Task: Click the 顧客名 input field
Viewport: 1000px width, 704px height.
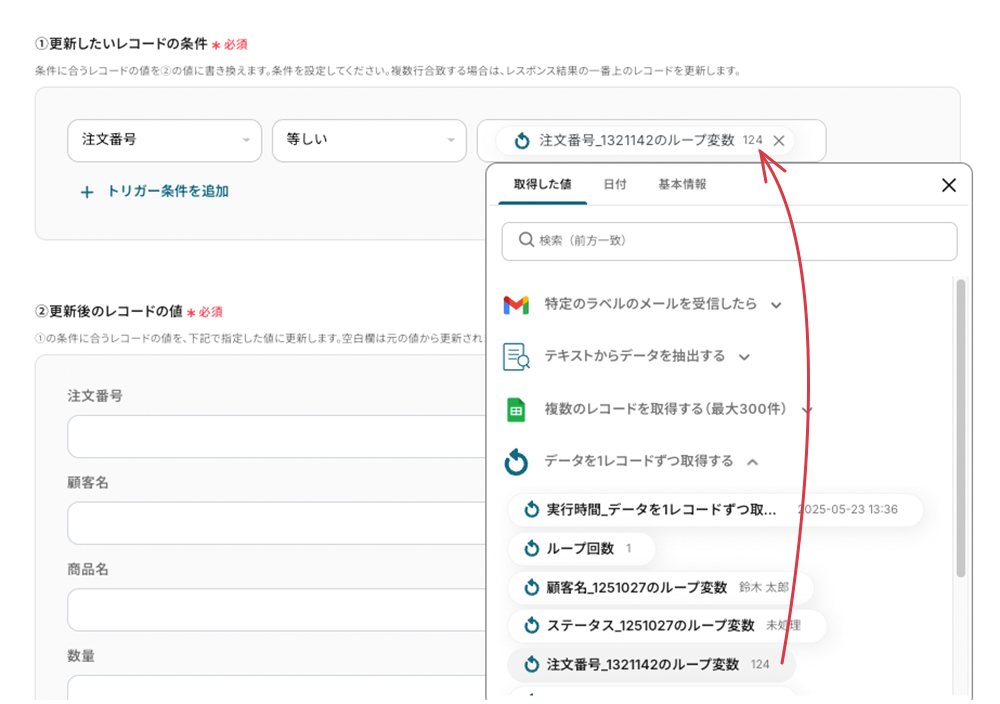Action: pos(275,523)
